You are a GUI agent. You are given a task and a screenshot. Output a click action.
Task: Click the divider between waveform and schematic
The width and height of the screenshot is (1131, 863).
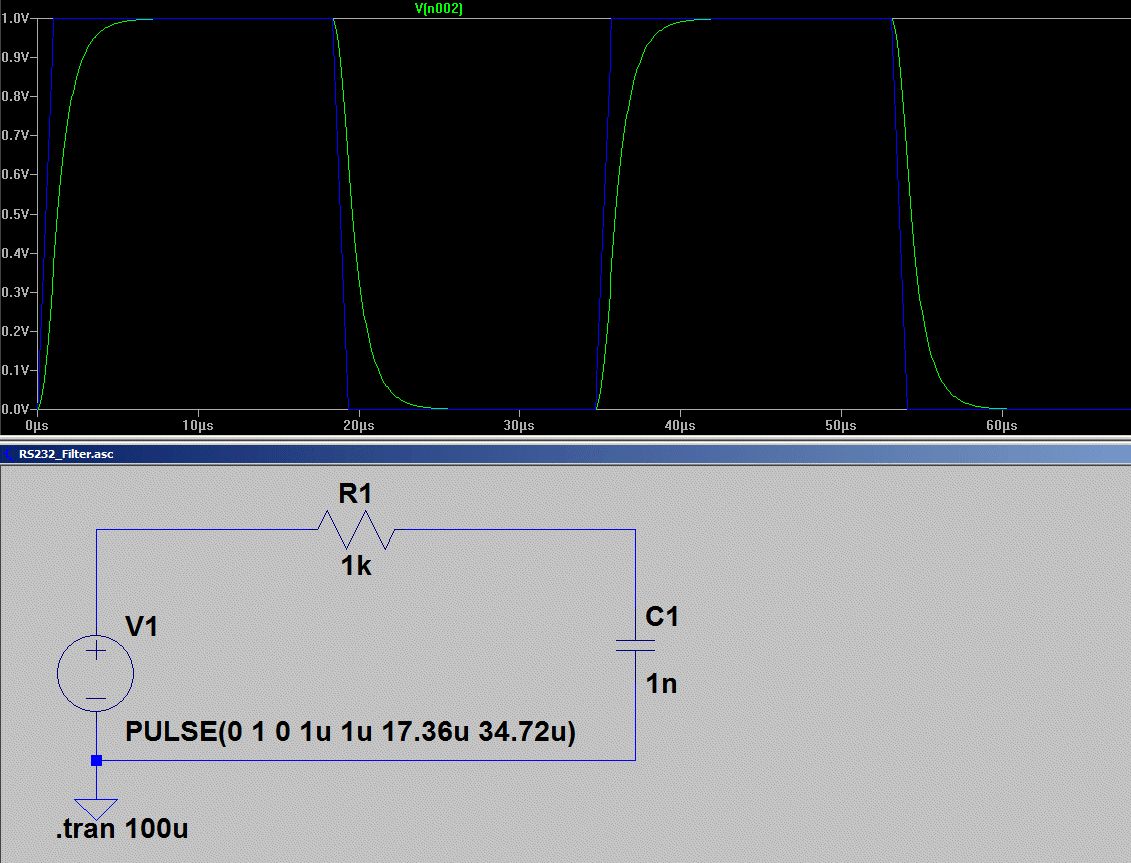pos(565,439)
